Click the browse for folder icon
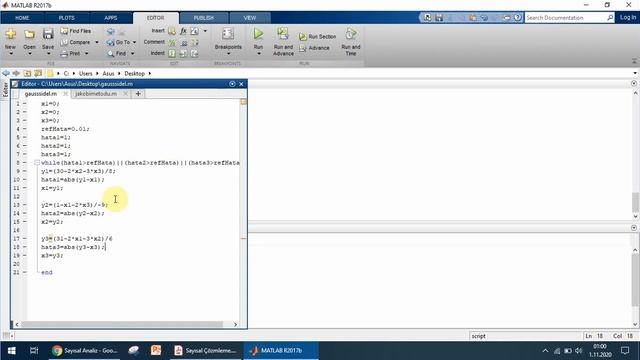 pyautogui.click(x=38, y=73)
